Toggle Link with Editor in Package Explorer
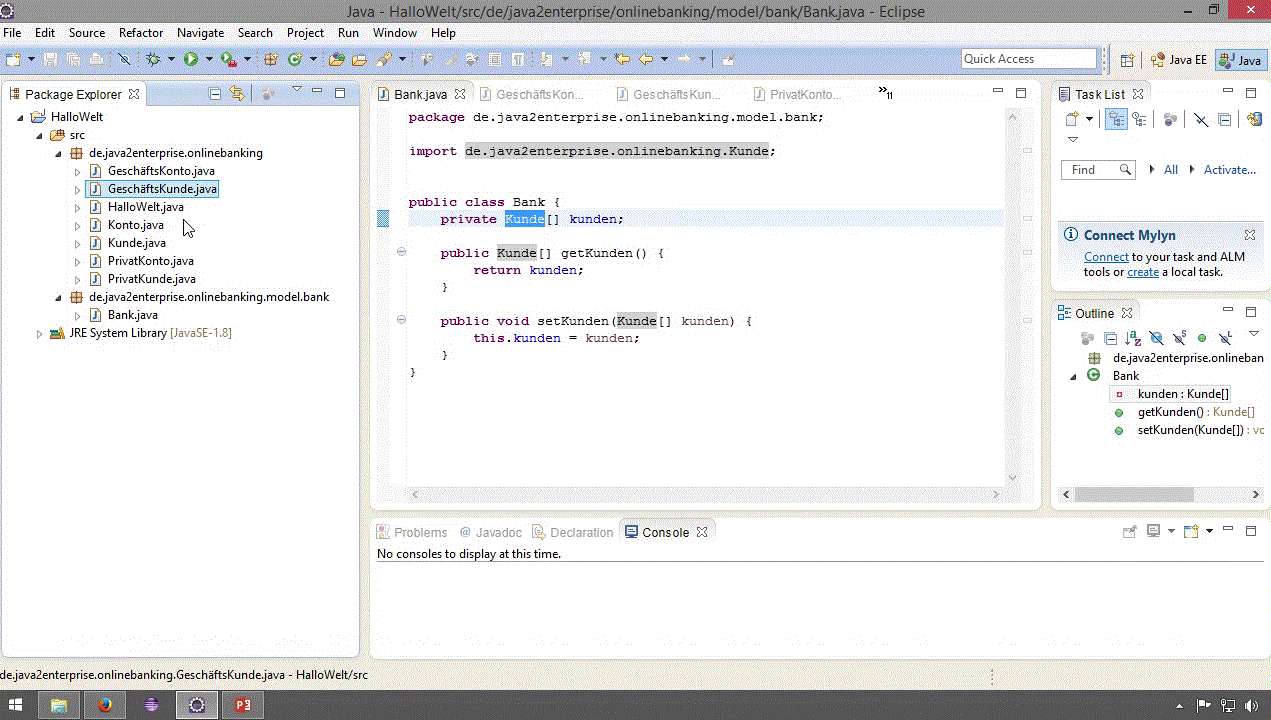Image resolution: width=1271 pixels, height=720 pixels. tap(236, 93)
